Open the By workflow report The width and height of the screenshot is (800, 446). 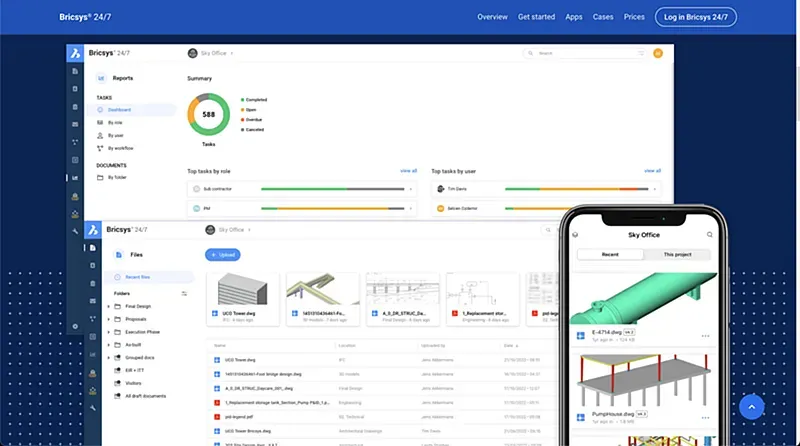(x=120, y=148)
